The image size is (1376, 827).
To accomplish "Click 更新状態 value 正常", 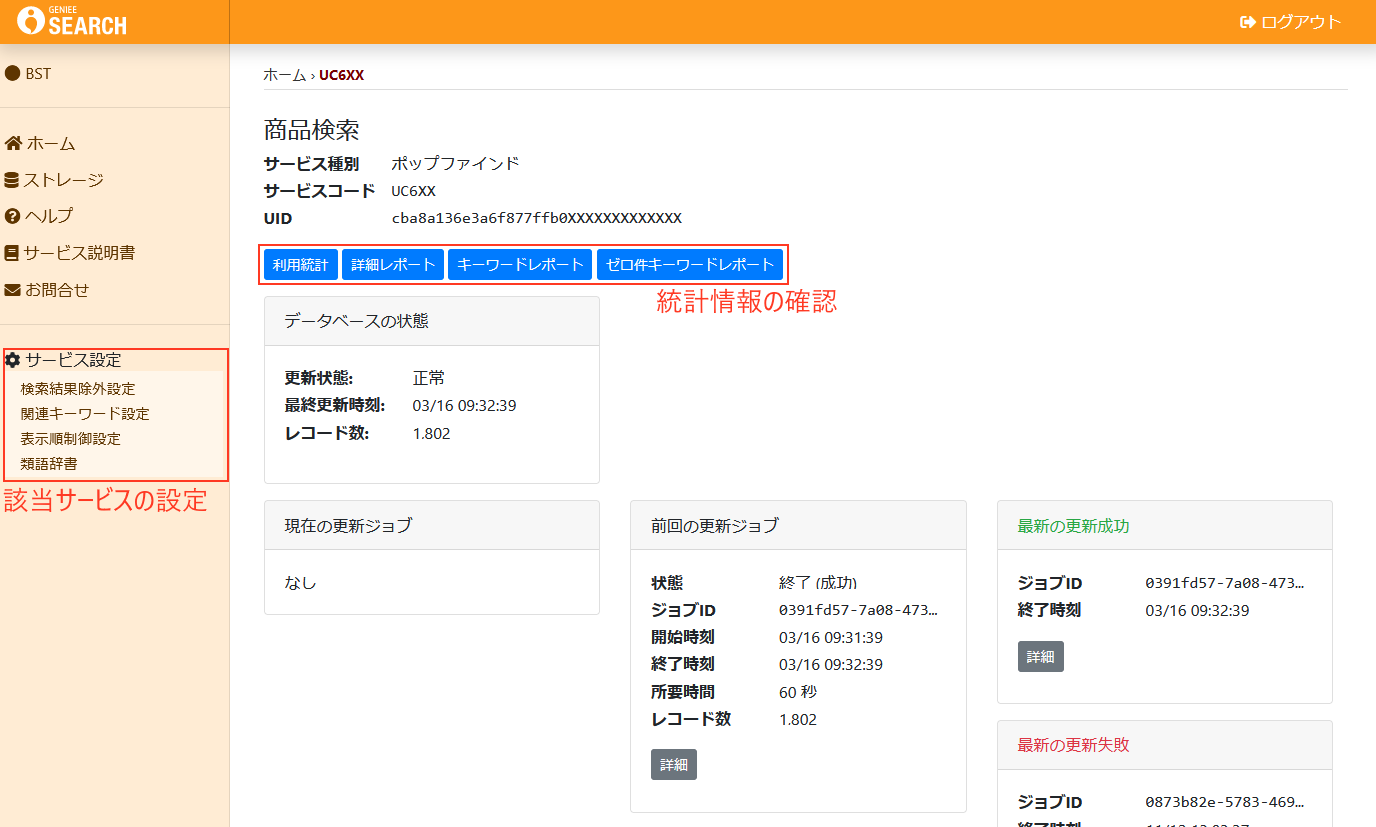I will 429,378.
